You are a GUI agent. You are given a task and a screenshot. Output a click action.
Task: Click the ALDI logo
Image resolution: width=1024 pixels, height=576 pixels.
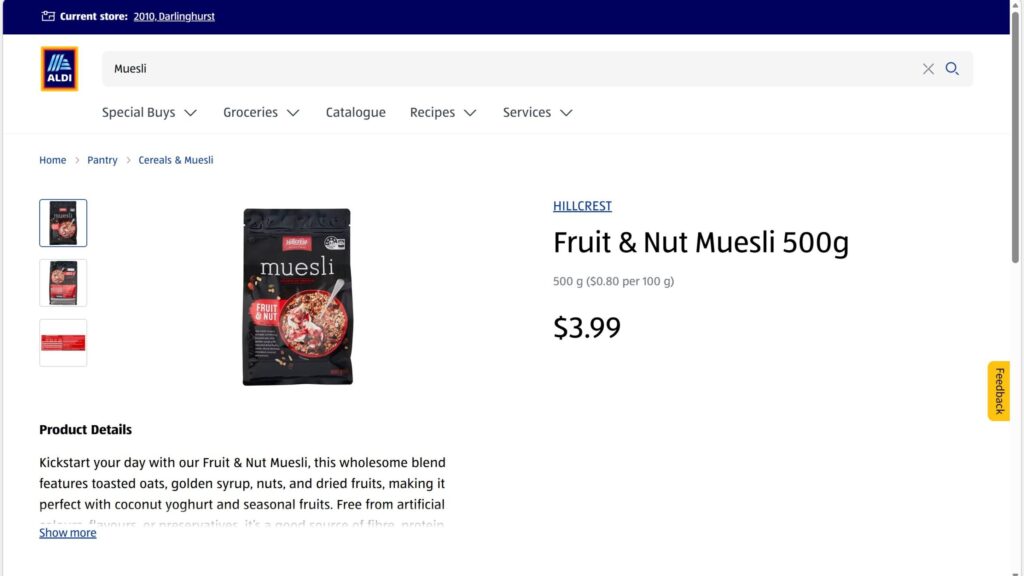point(59,69)
